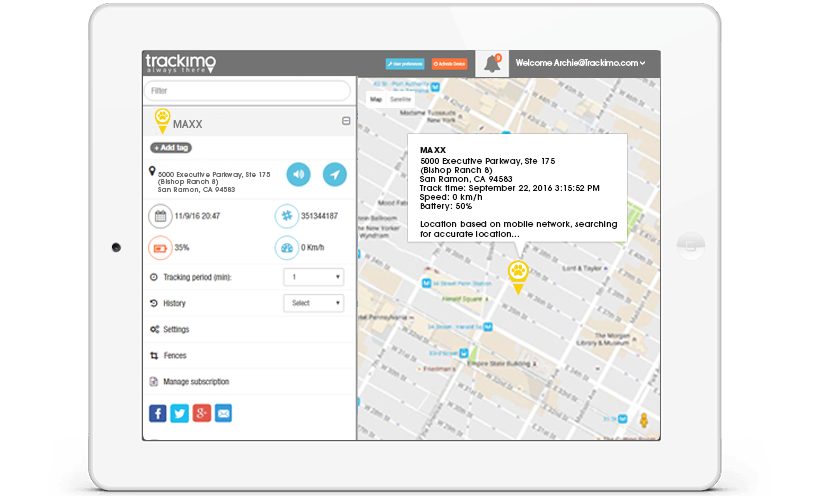Click the Trackimo logo

(180, 63)
